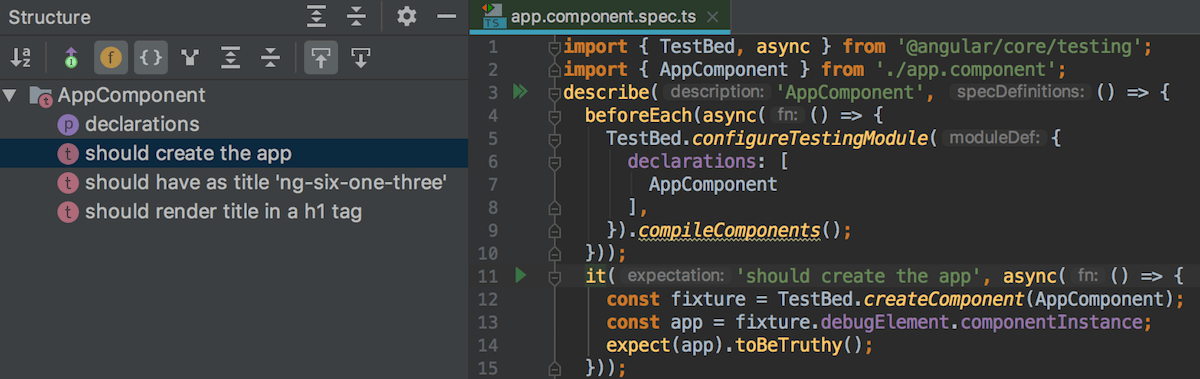
Task: Switch to app.component.spec.ts editor tab
Action: click(x=601, y=16)
